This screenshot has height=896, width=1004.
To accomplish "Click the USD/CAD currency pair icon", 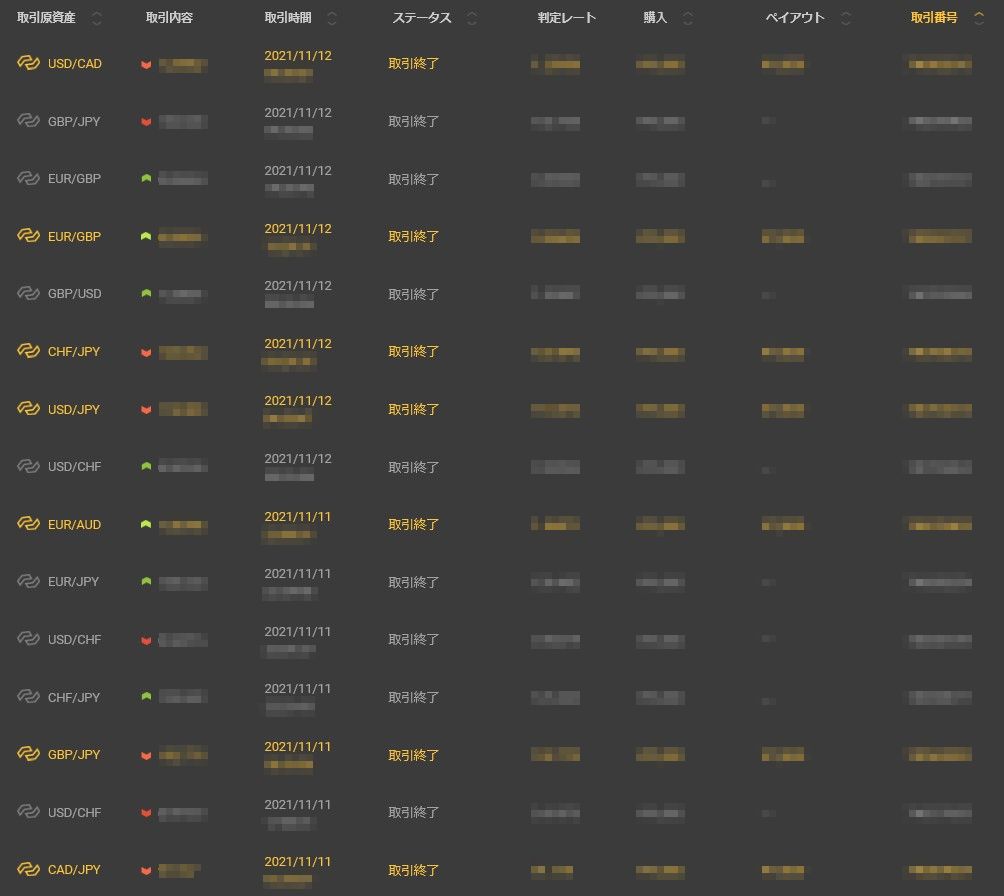I will 28,64.
